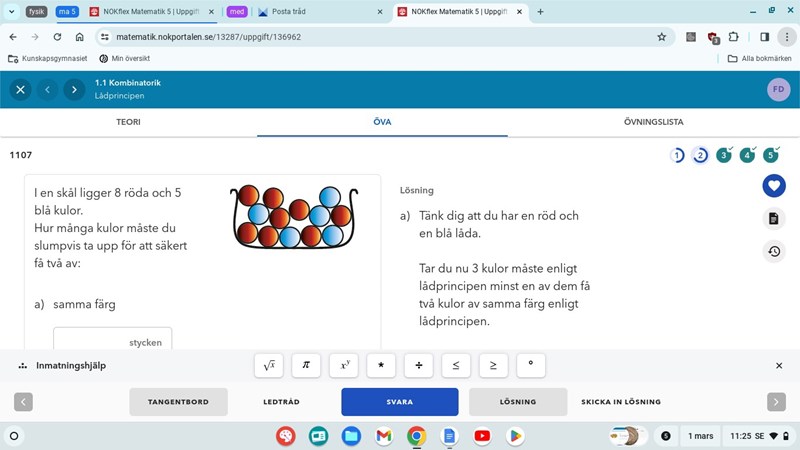Insert the x to the power y exponent
Screen dimensions: 800x450
tap(343, 366)
